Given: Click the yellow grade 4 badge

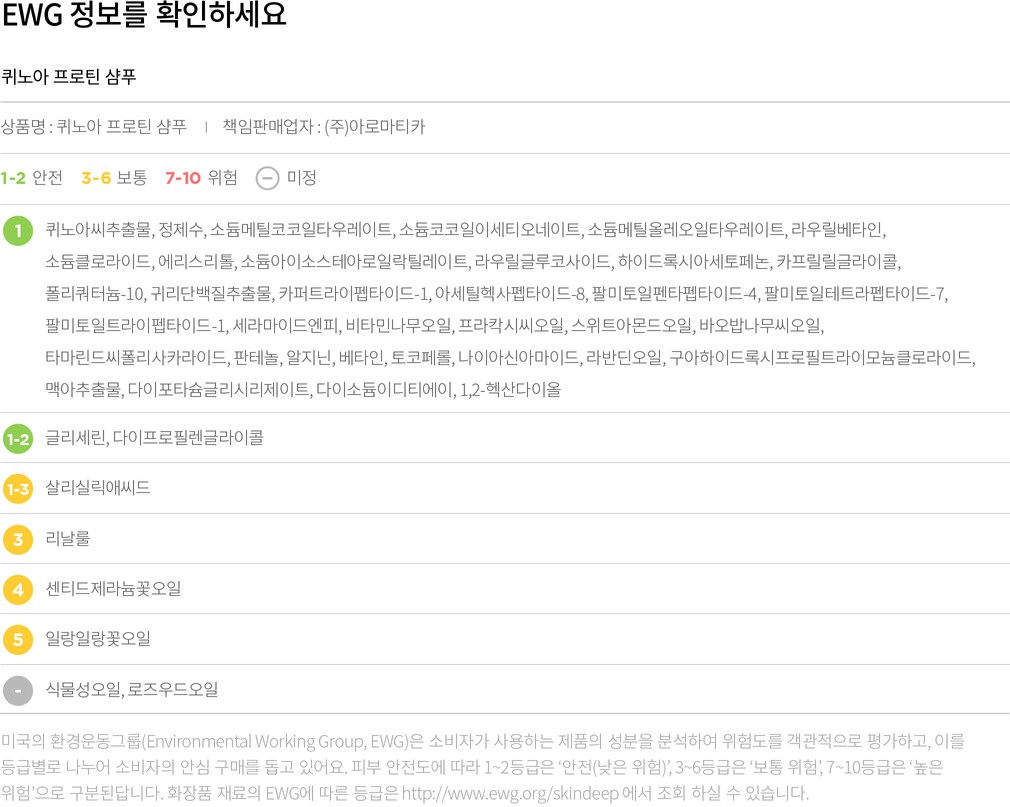Looking at the screenshot, I should pyautogui.click(x=18, y=589).
